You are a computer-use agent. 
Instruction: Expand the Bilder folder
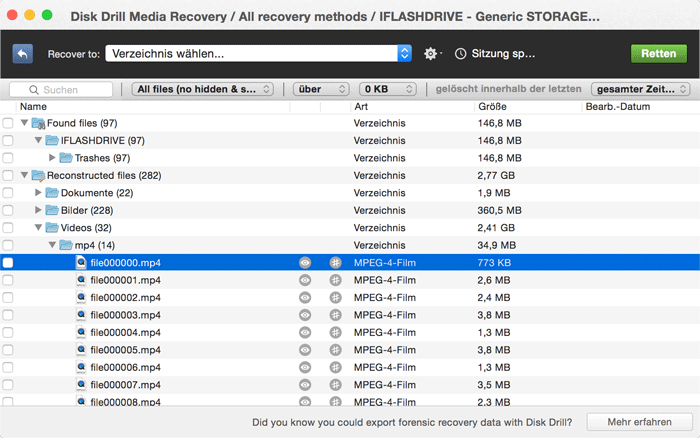pyautogui.click(x=38, y=210)
